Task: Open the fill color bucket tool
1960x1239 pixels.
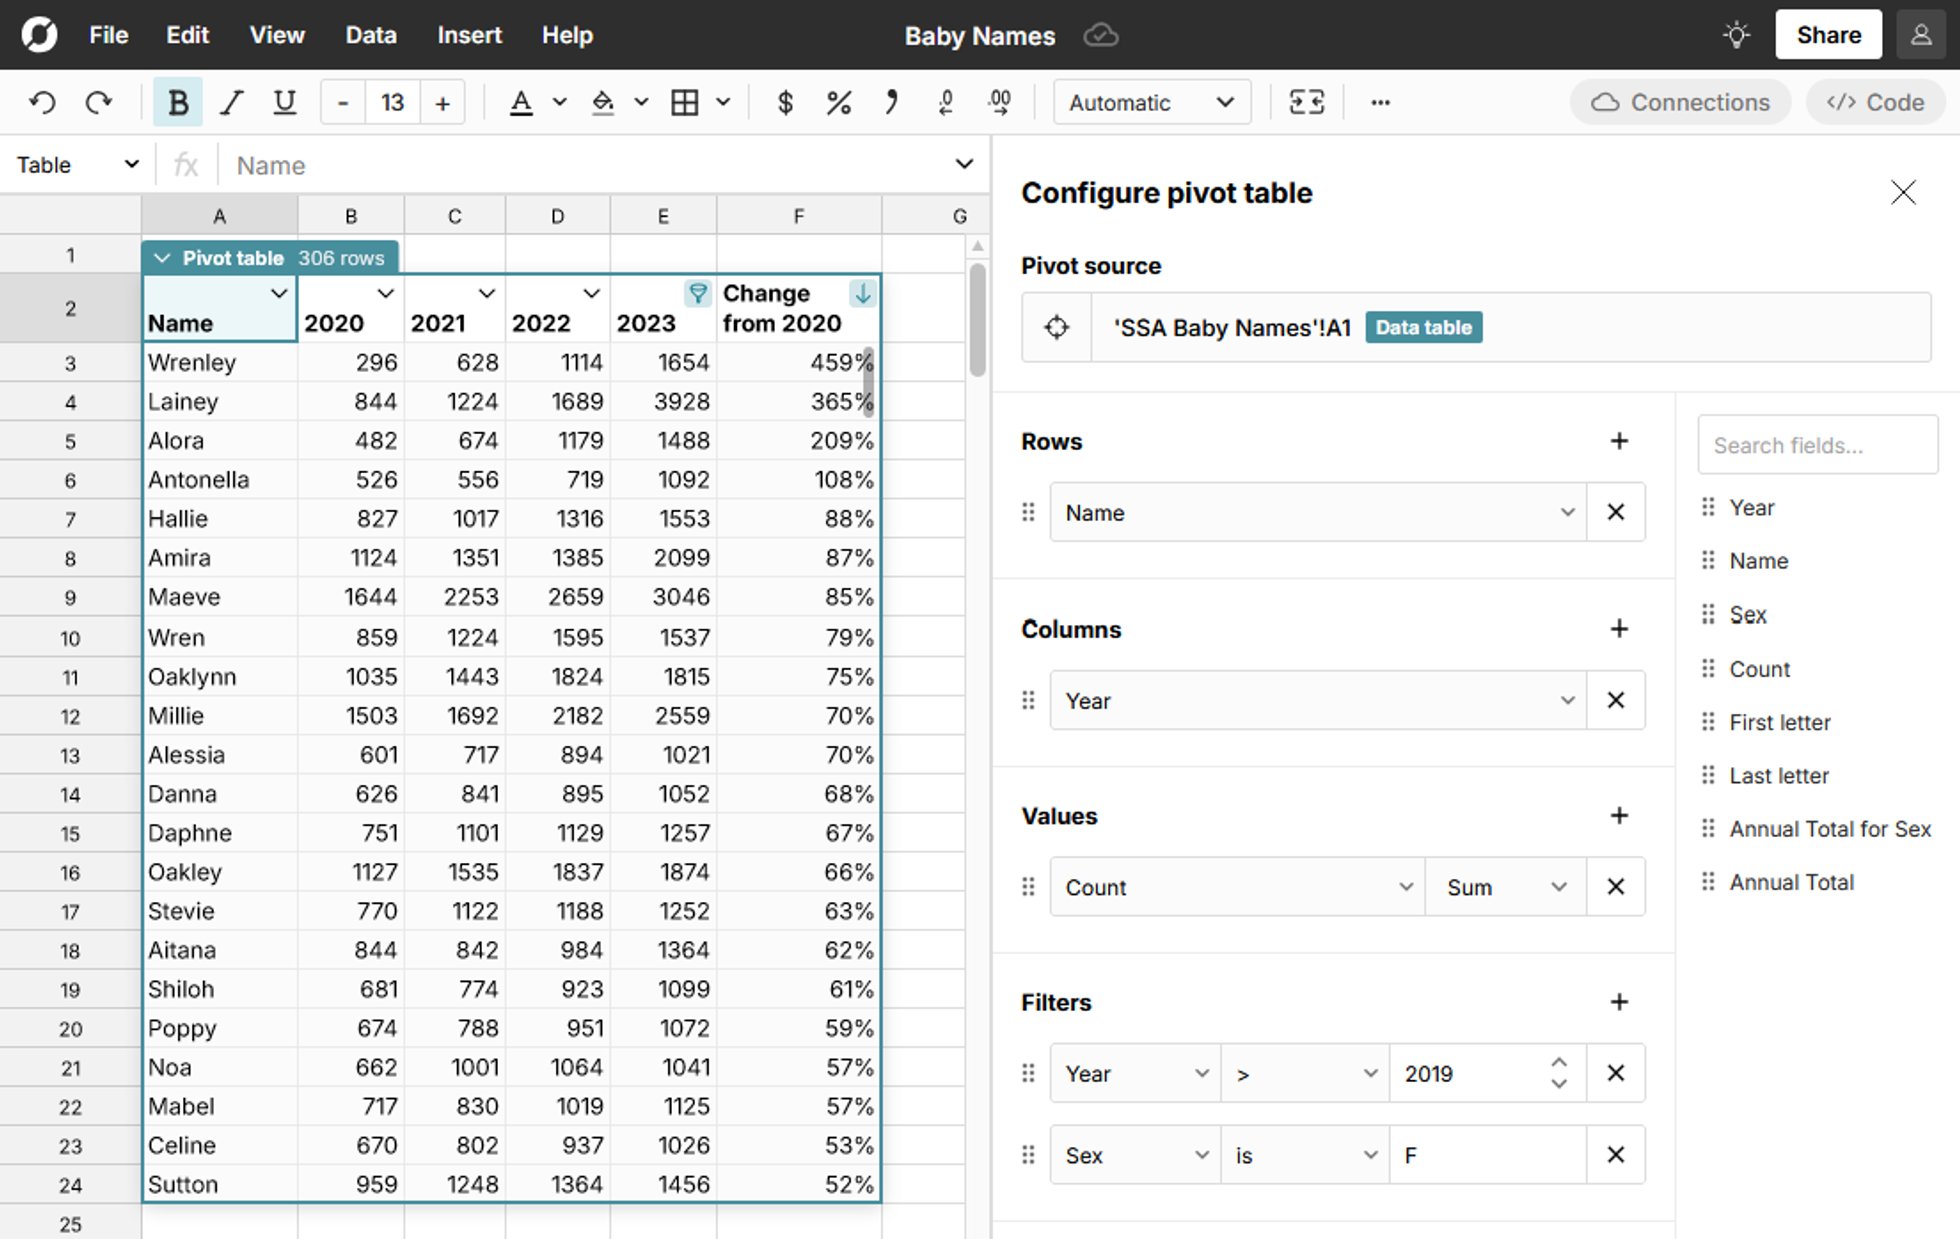Action: 603,102
